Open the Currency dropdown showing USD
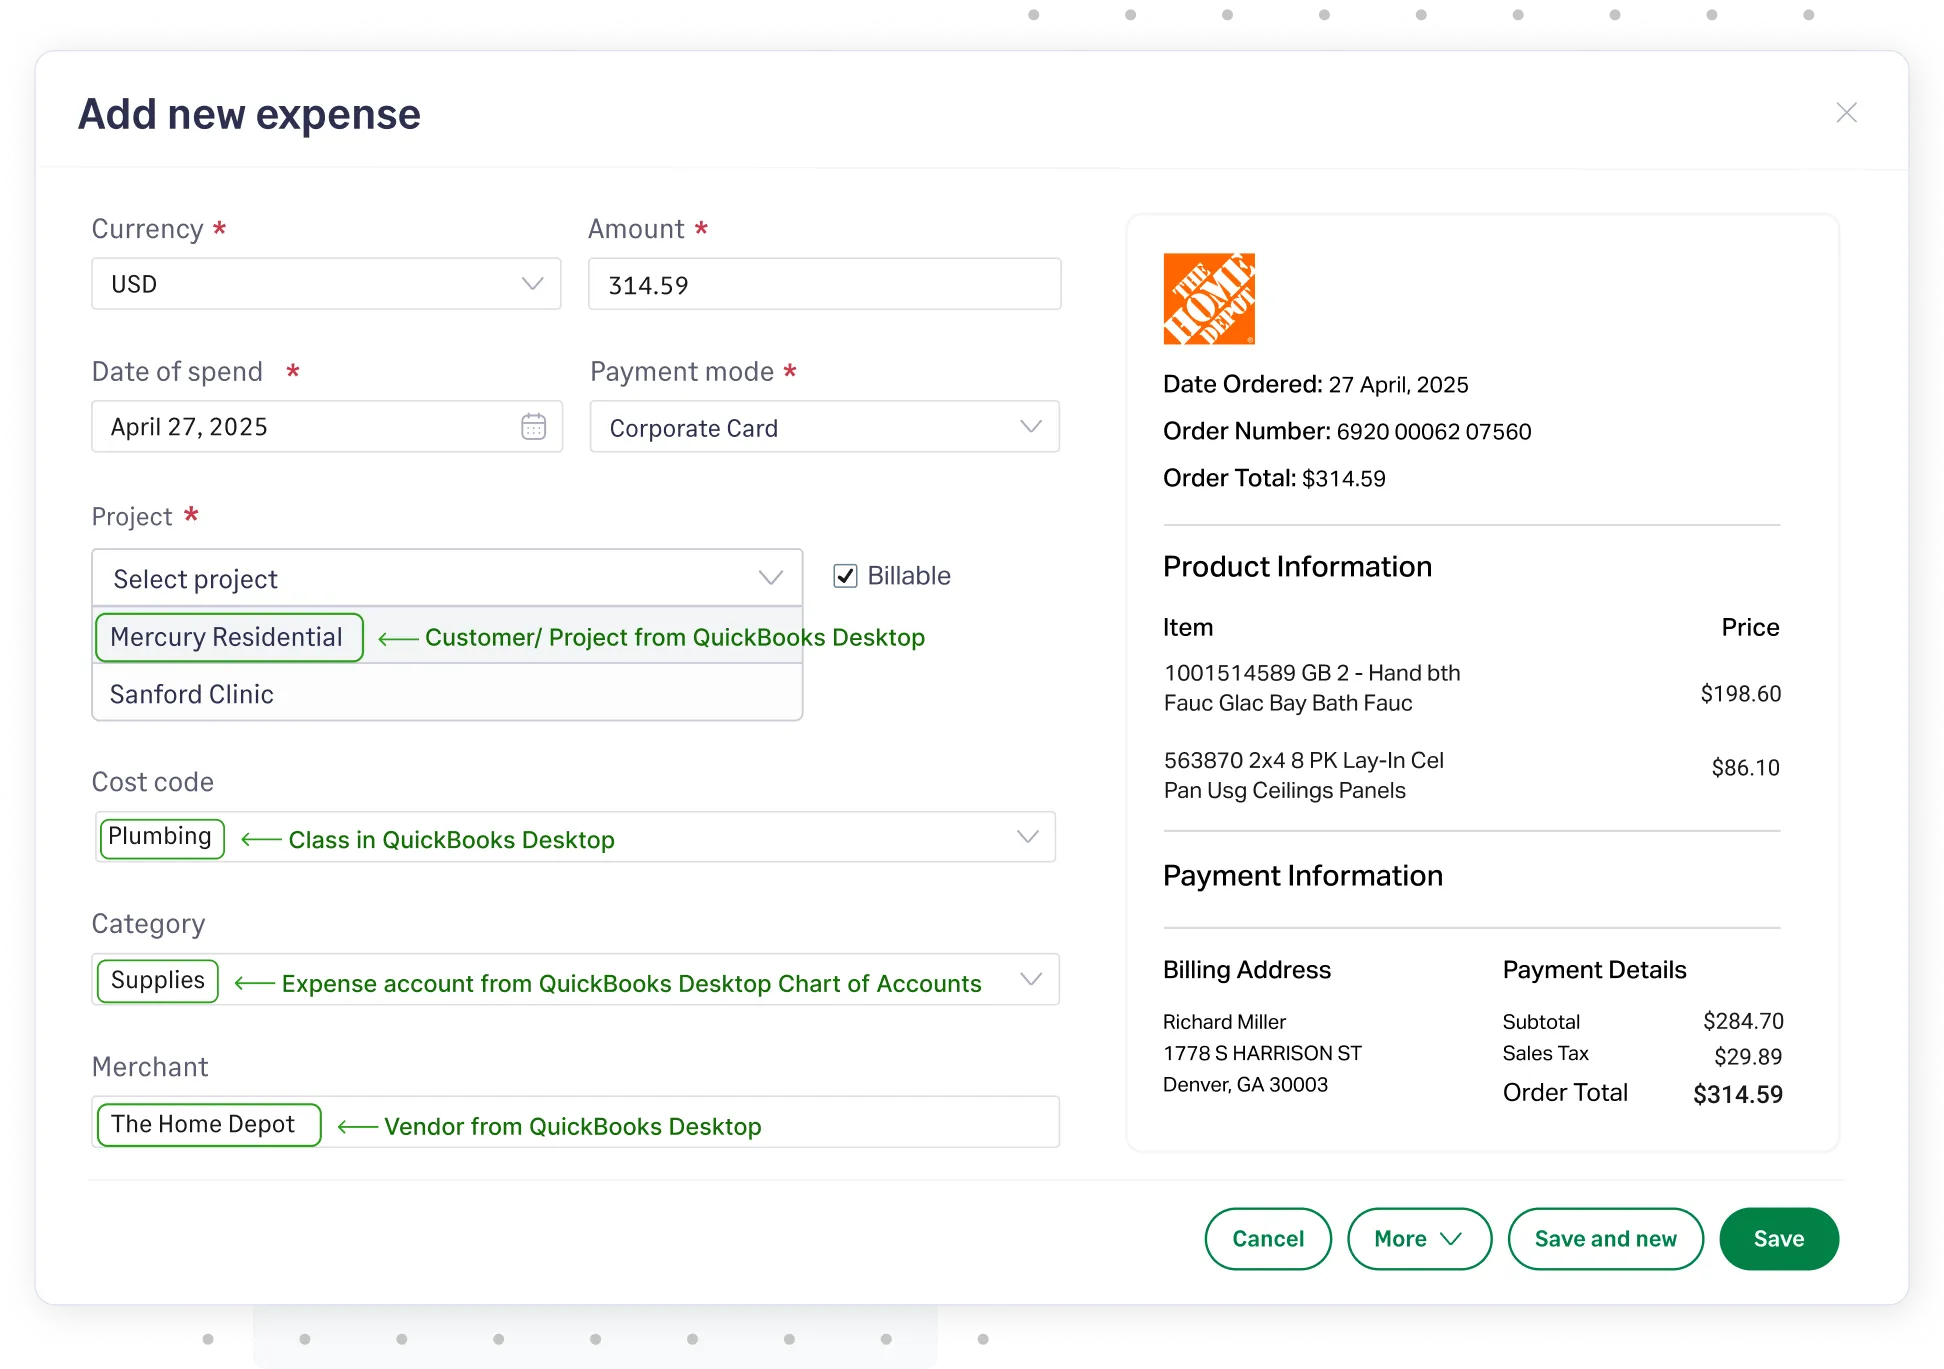The height and width of the screenshot is (1369, 1944). pyautogui.click(x=531, y=284)
